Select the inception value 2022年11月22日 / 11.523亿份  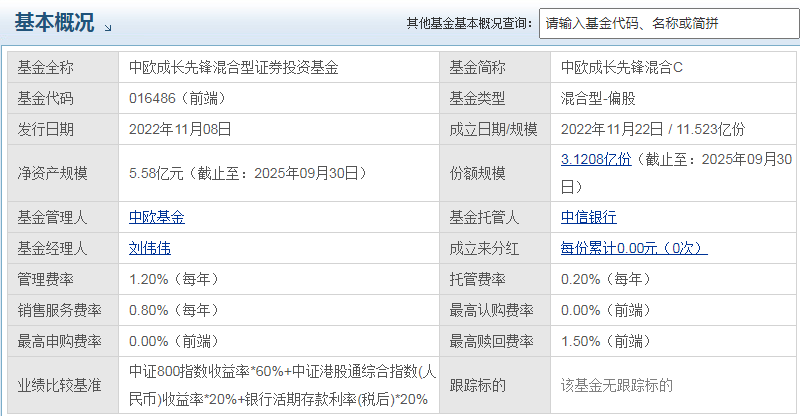[x=653, y=129]
